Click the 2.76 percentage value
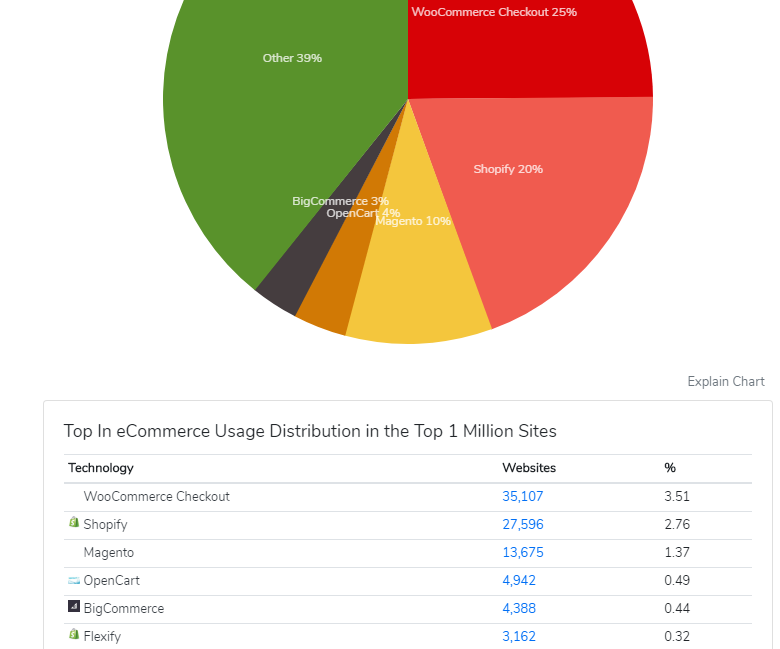 [677, 524]
